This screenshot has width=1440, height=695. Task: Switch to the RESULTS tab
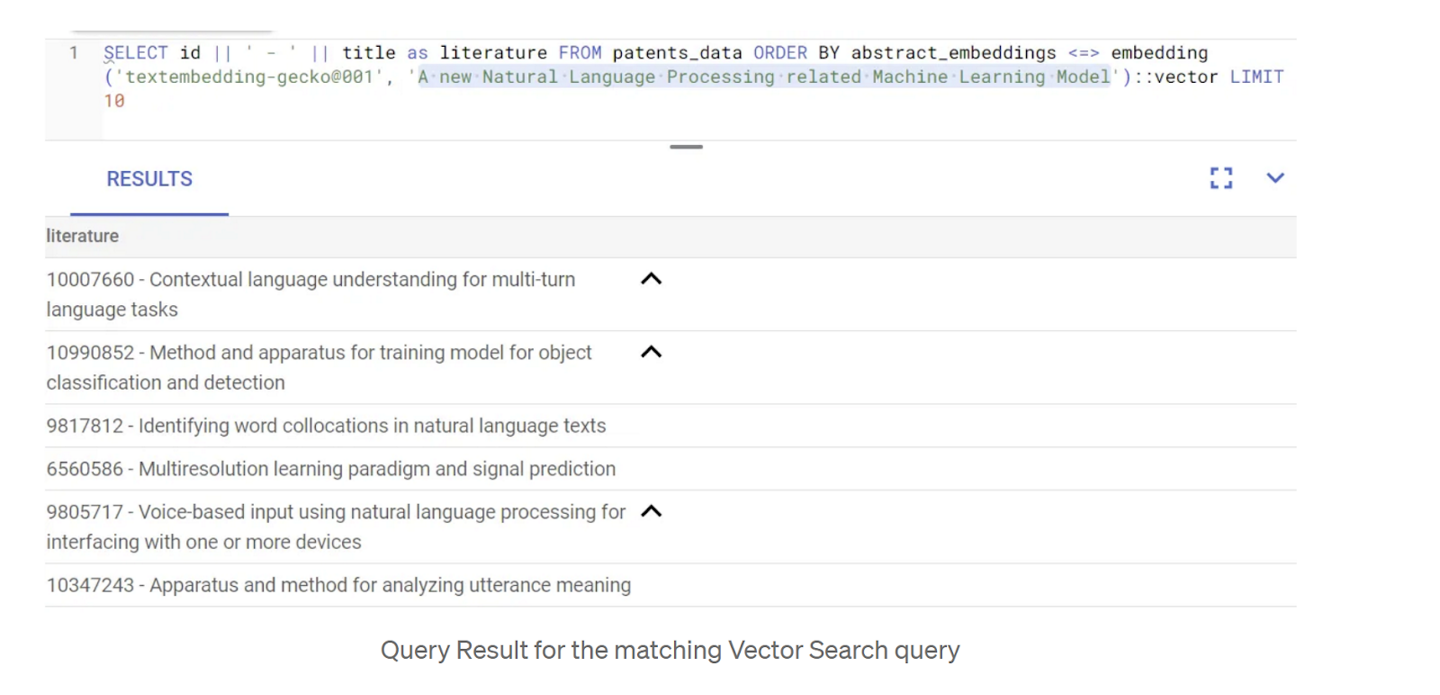pyautogui.click(x=149, y=179)
